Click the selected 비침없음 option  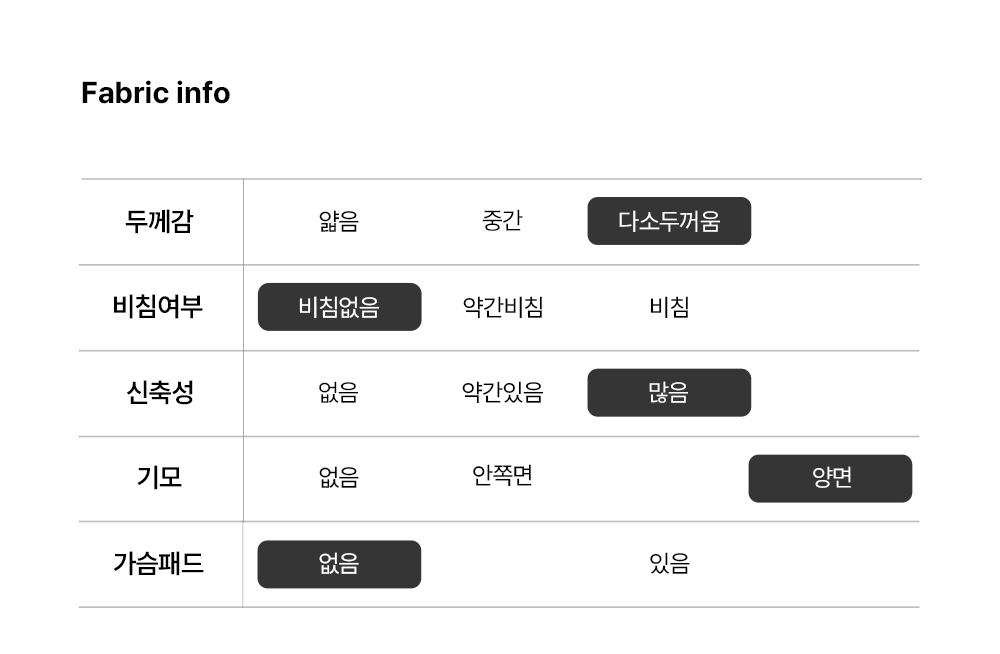point(339,307)
